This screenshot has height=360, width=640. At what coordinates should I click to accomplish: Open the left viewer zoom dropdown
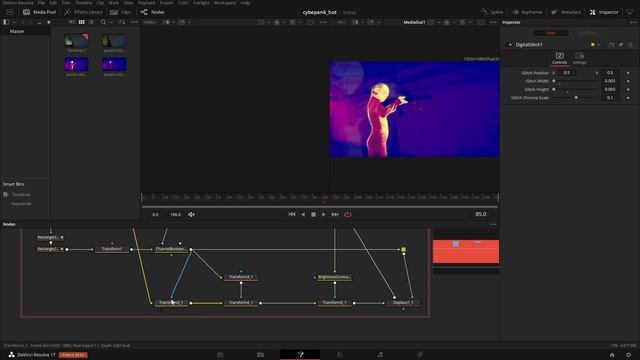coord(150,22)
